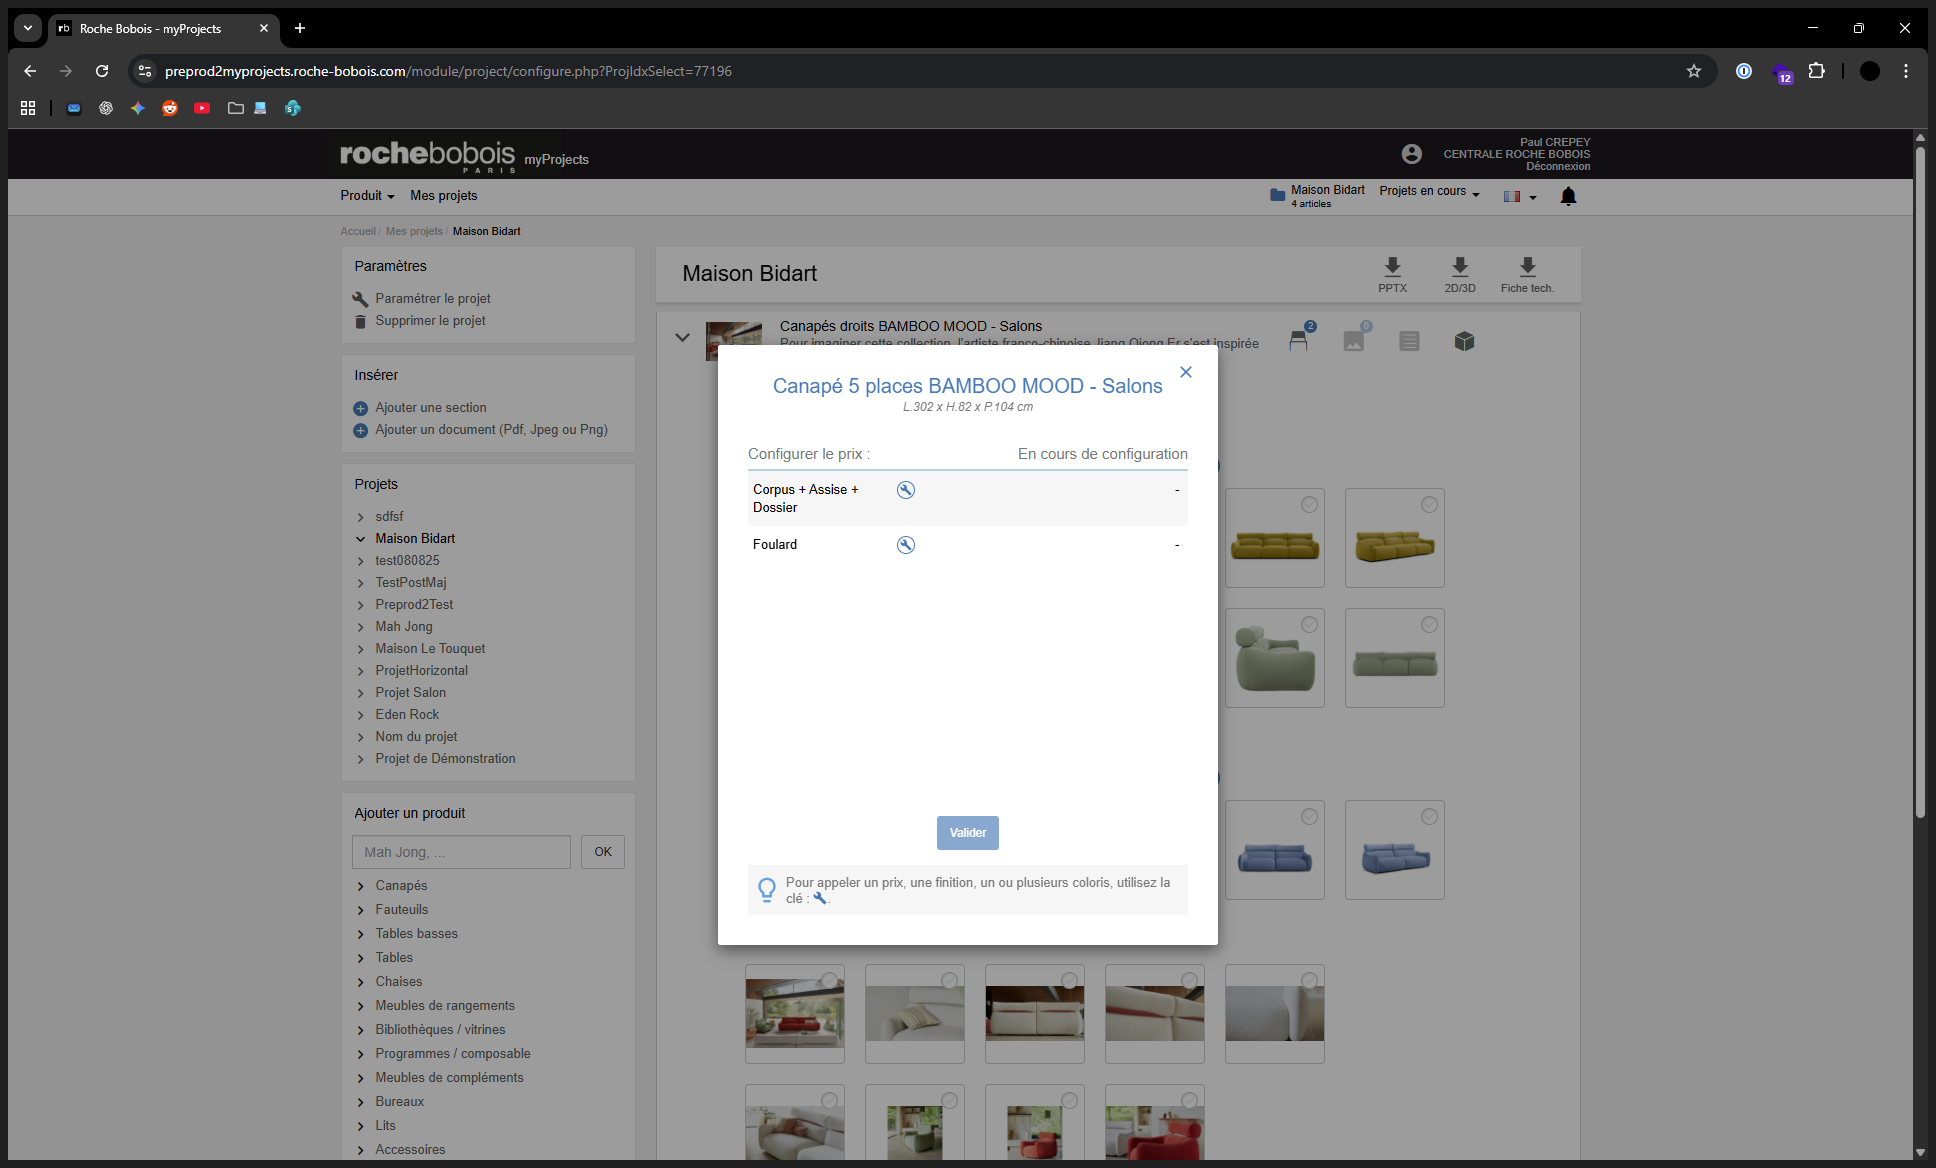Select the green headrest sofa circle
This screenshot has width=1936, height=1168.
coord(1309,623)
